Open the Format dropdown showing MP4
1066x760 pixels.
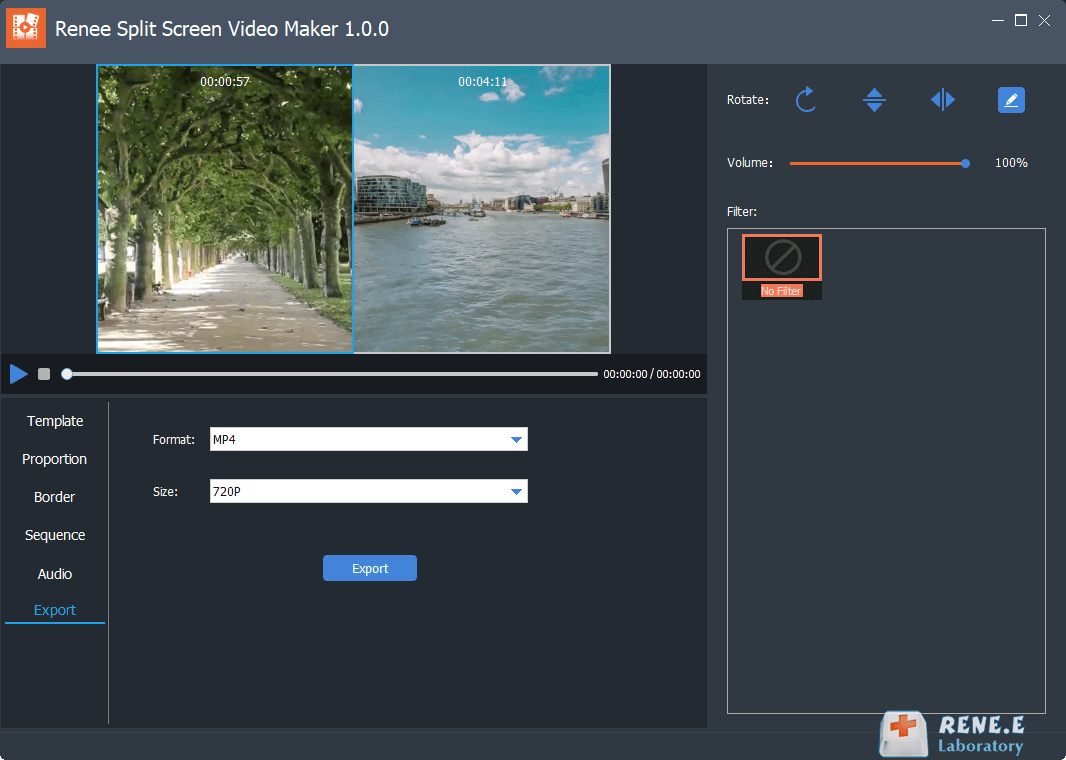coord(368,439)
